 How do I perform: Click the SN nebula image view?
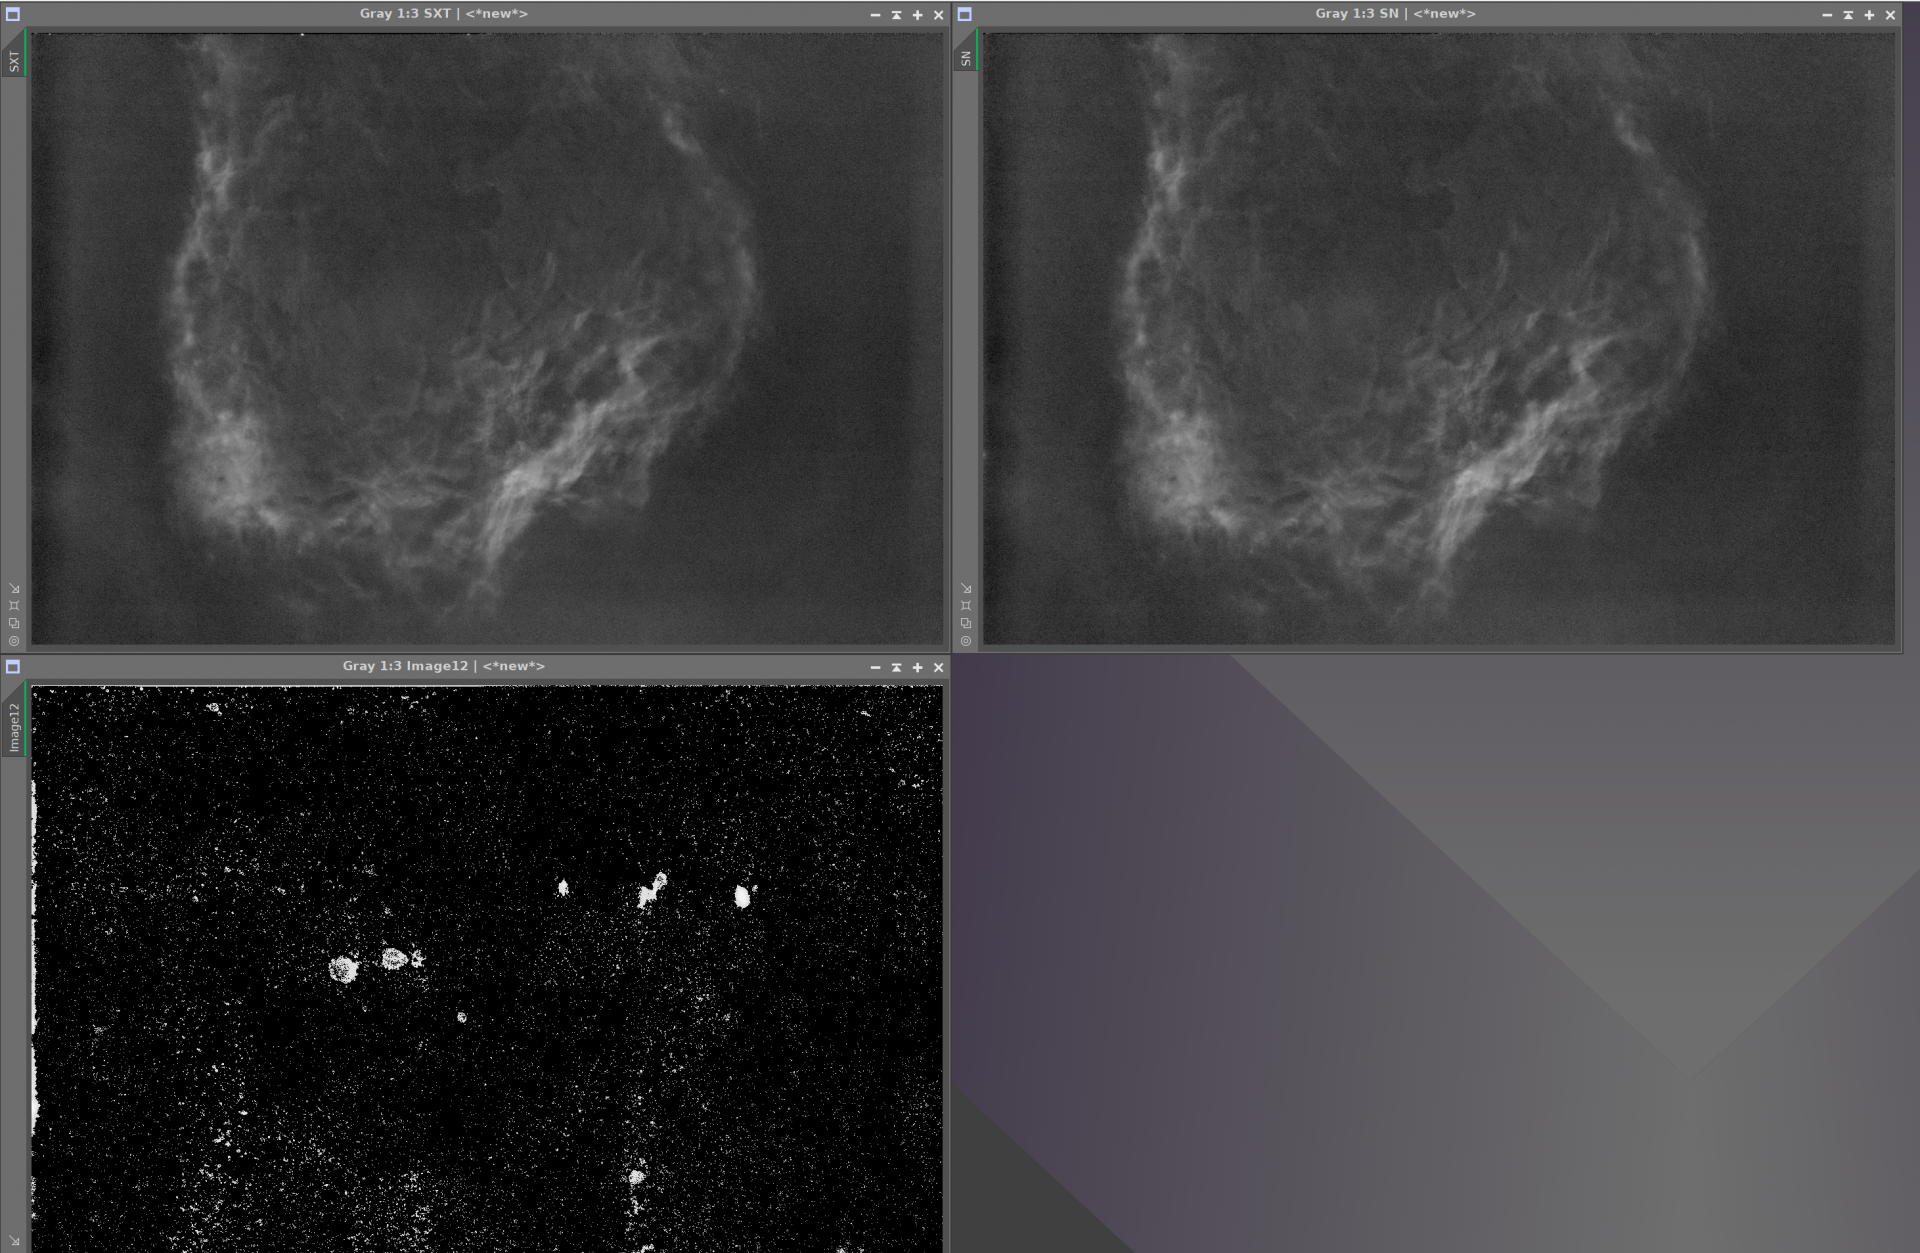pyautogui.click(x=1439, y=339)
